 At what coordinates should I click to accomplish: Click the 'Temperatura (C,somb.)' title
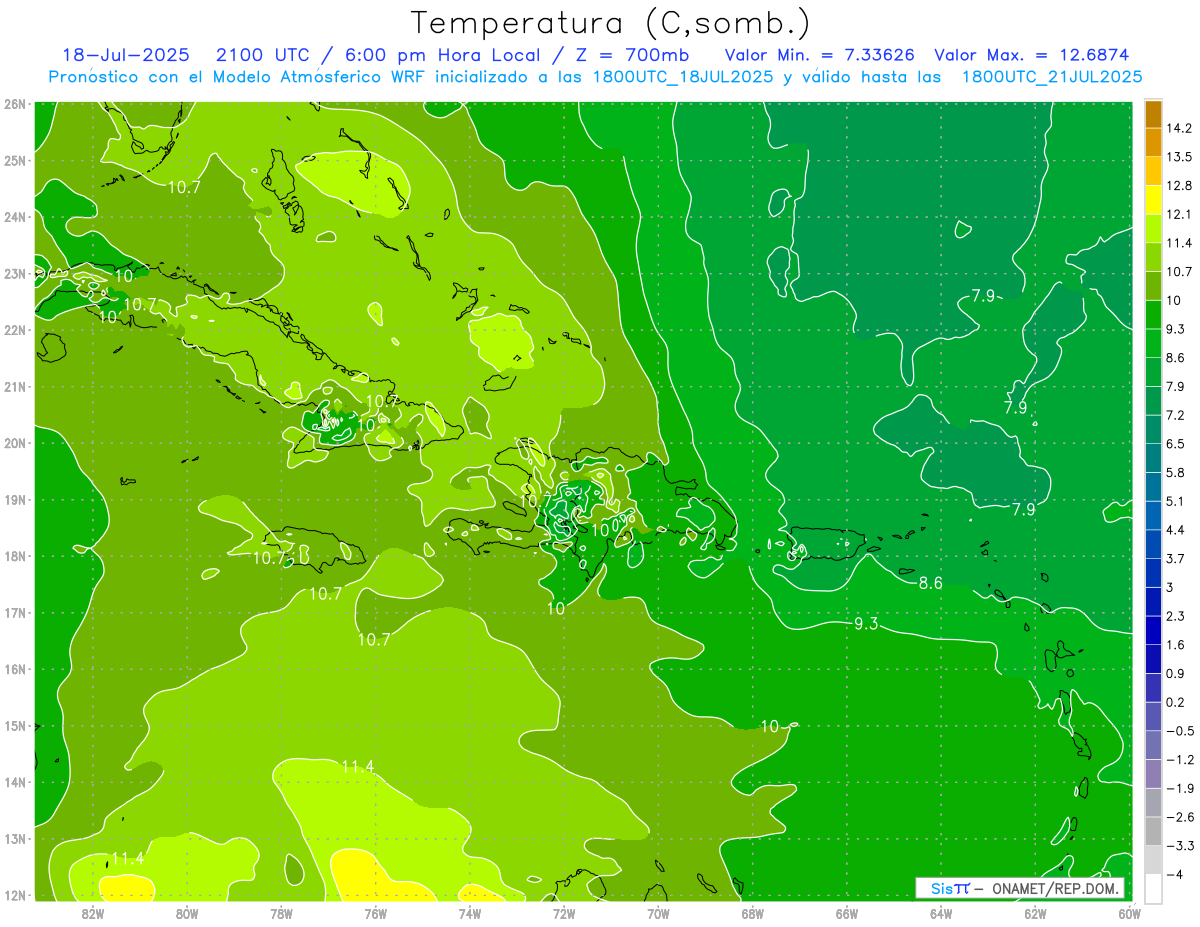[611, 23]
